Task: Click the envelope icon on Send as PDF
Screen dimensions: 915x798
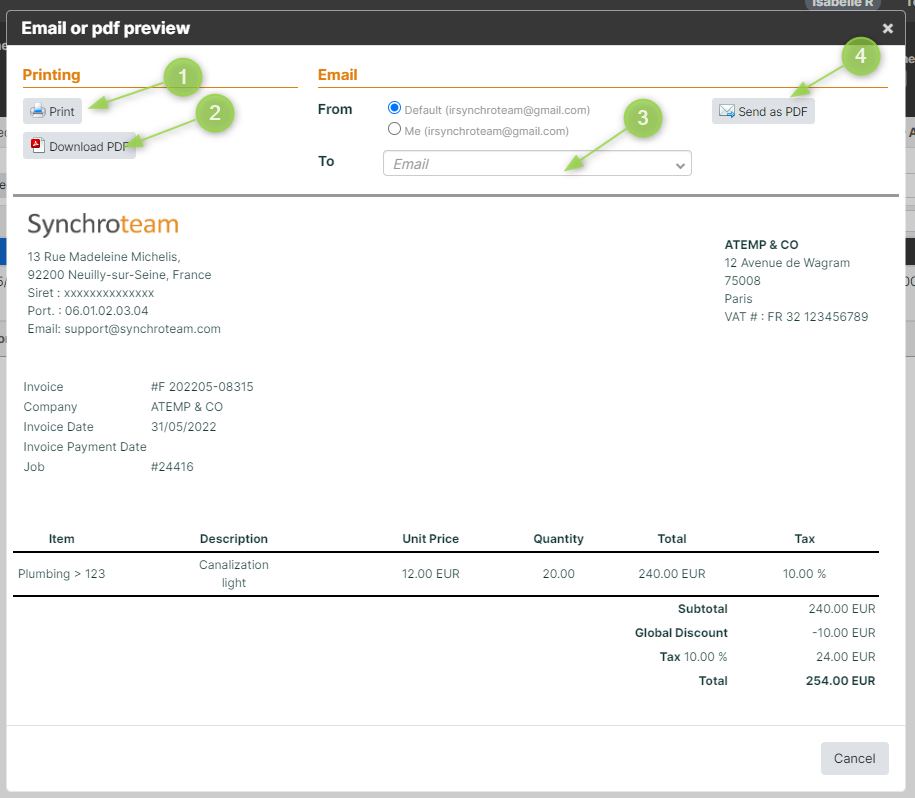Action: point(727,111)
